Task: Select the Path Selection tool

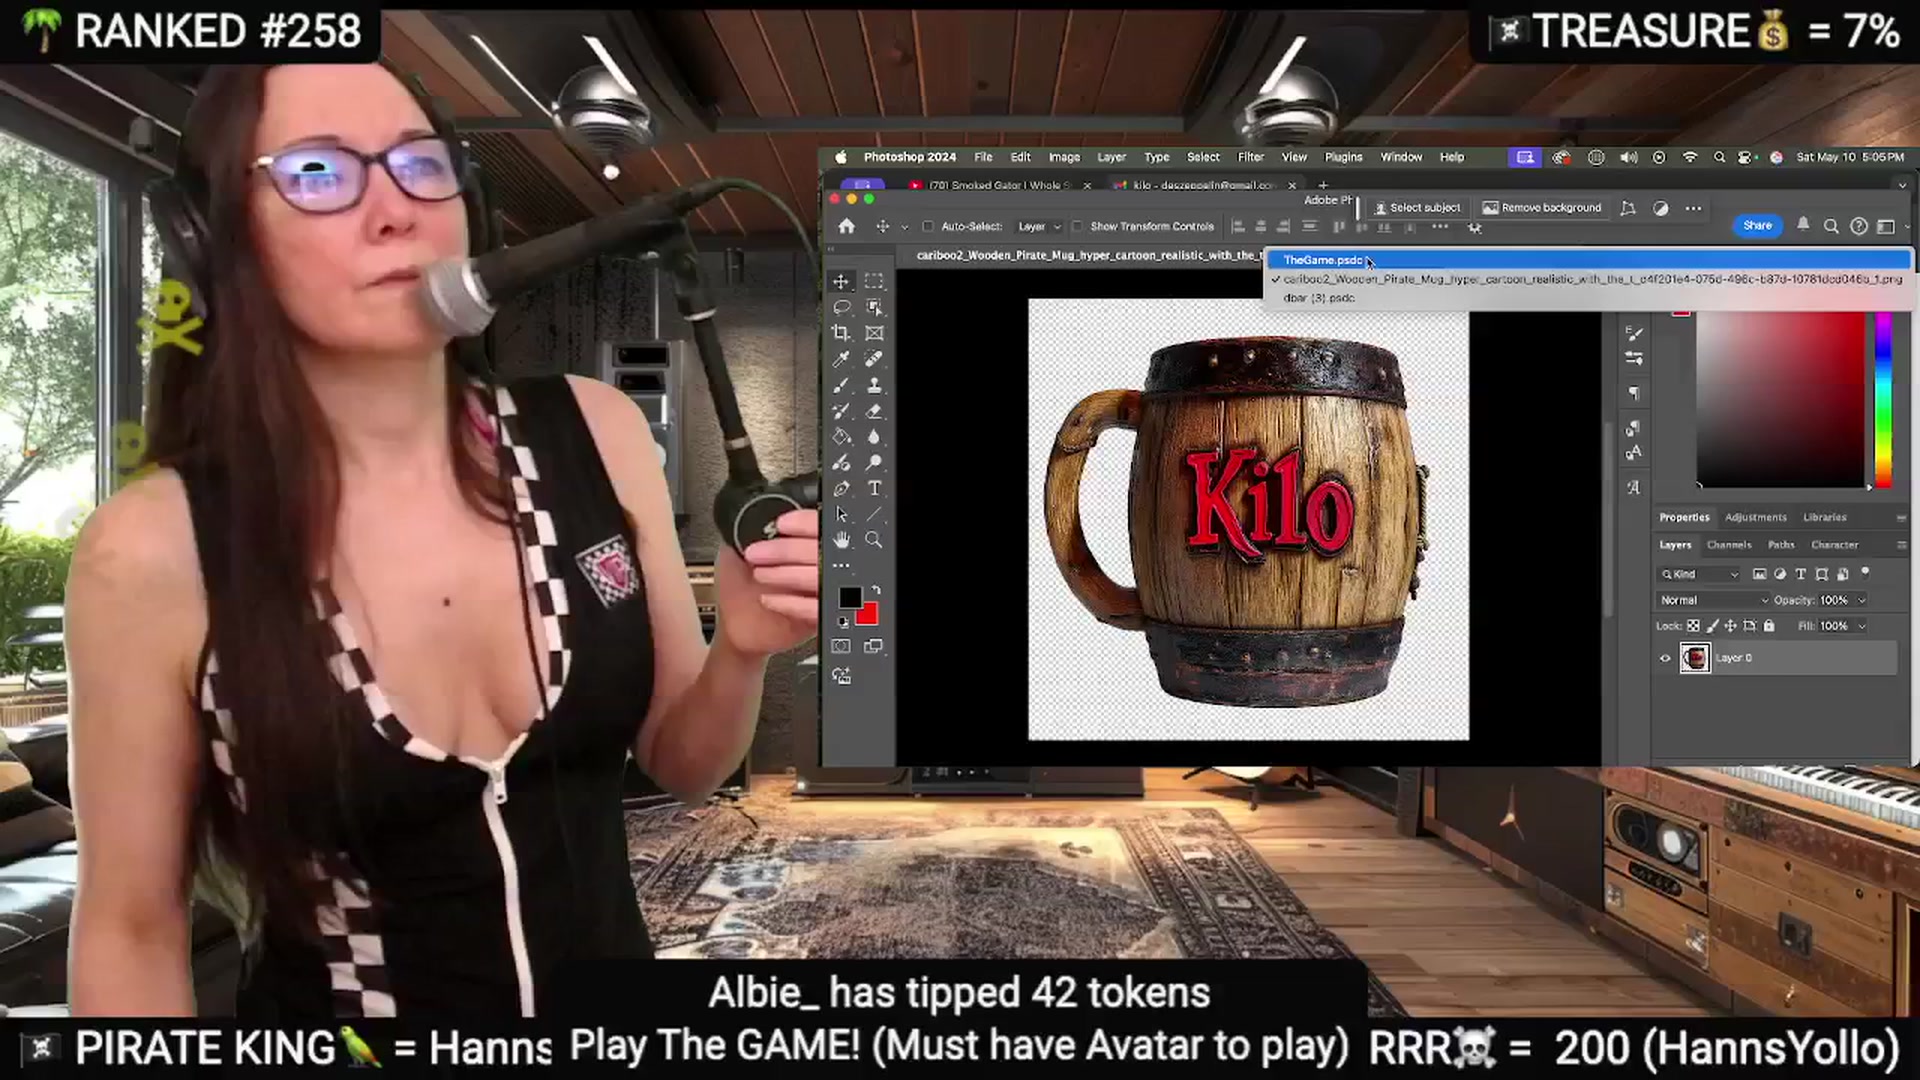Action: click(841, 515)
